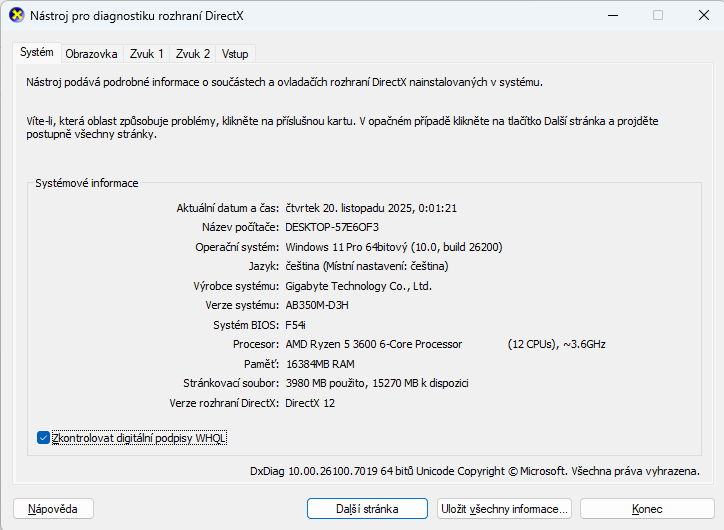The width and height of the screenshot is (724, 530).
Task: Switch to the Systém tab
Action: pos(36,53)
